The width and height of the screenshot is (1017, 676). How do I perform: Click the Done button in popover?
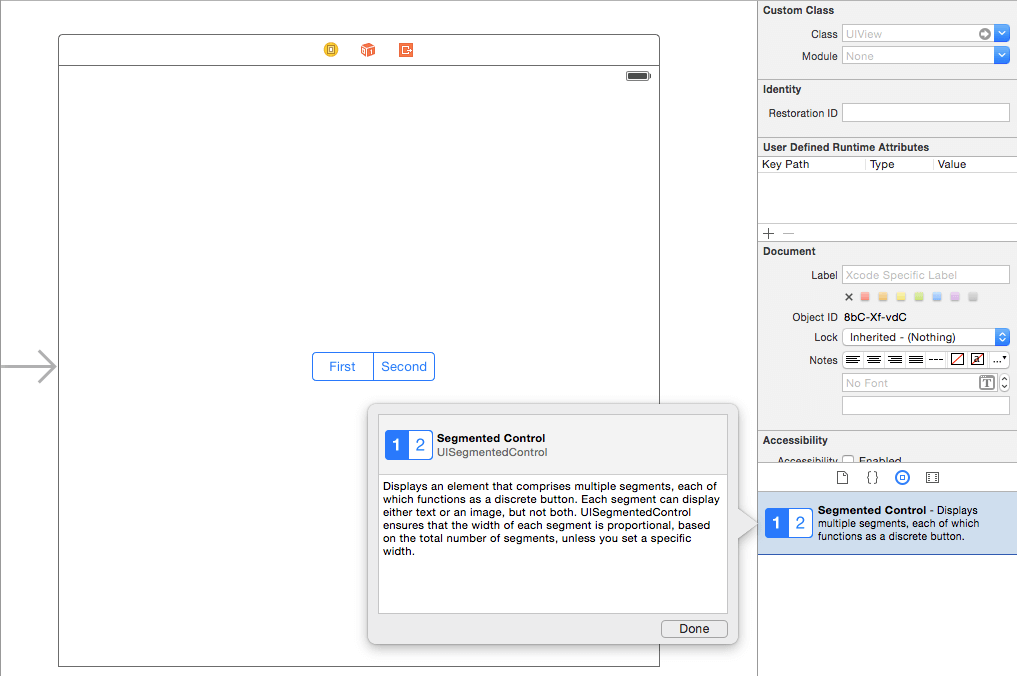click(694, 629)
